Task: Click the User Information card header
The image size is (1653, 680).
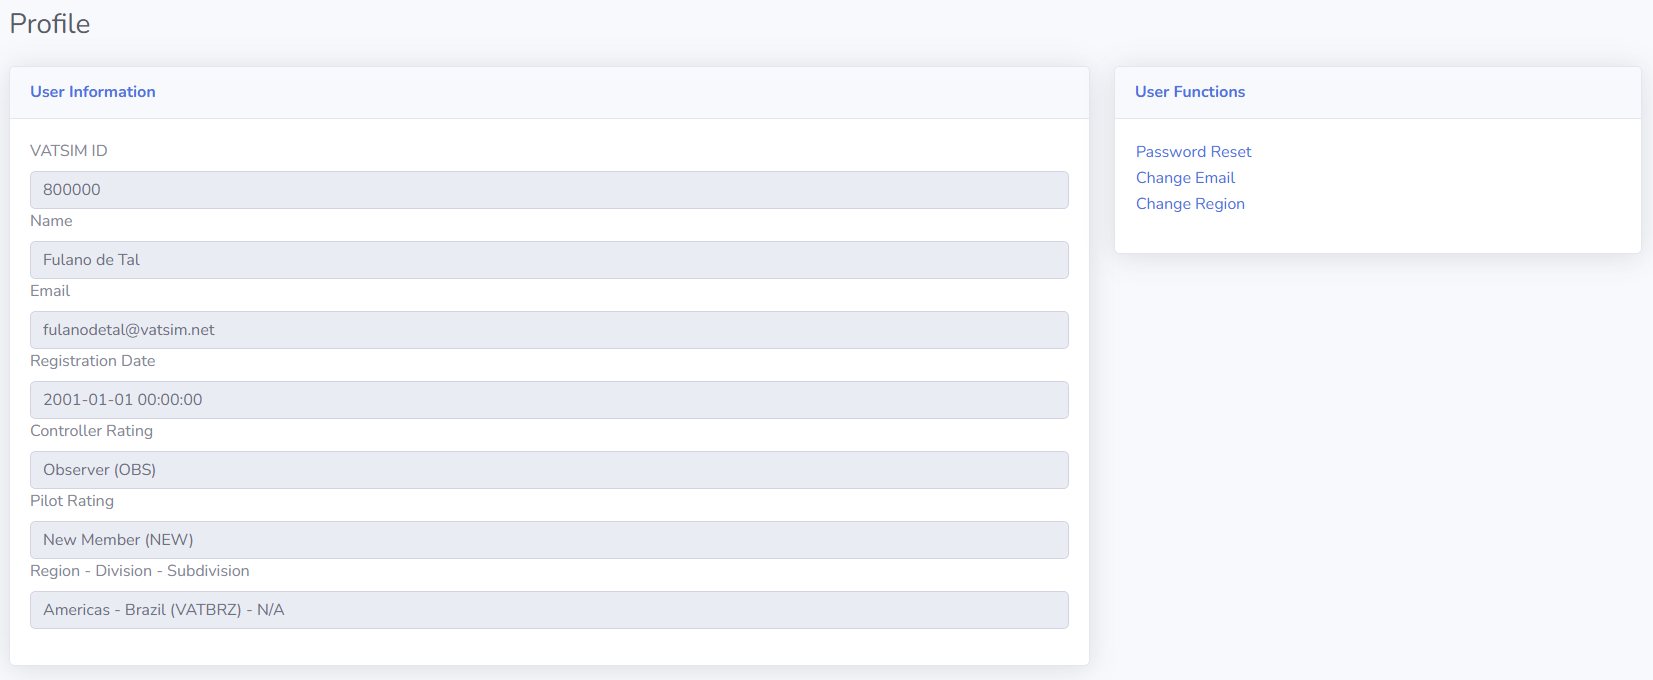Action: pyautogui.click(x=93, y=92)
